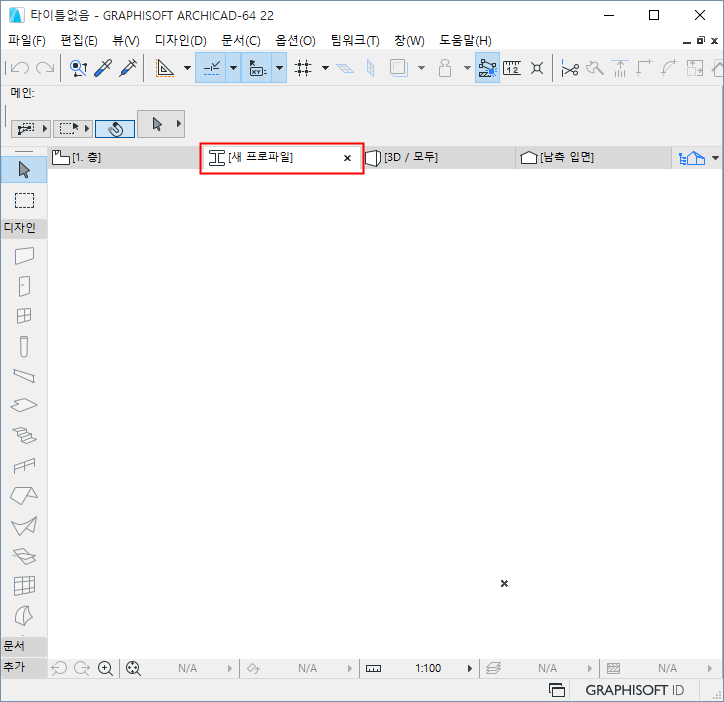Open the 편집(E) menu
The width and height of the screenshot is (724, 702).
(x=79, y=41)
